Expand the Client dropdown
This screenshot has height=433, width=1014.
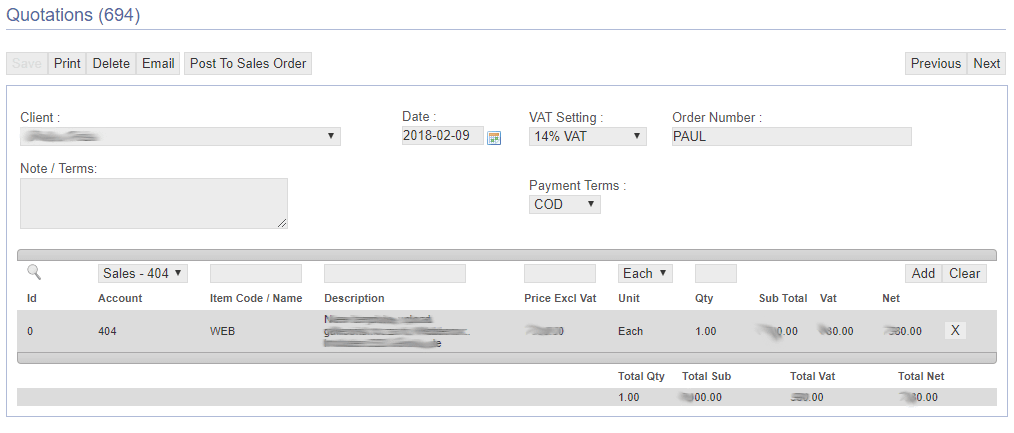[x=180, y=137]
